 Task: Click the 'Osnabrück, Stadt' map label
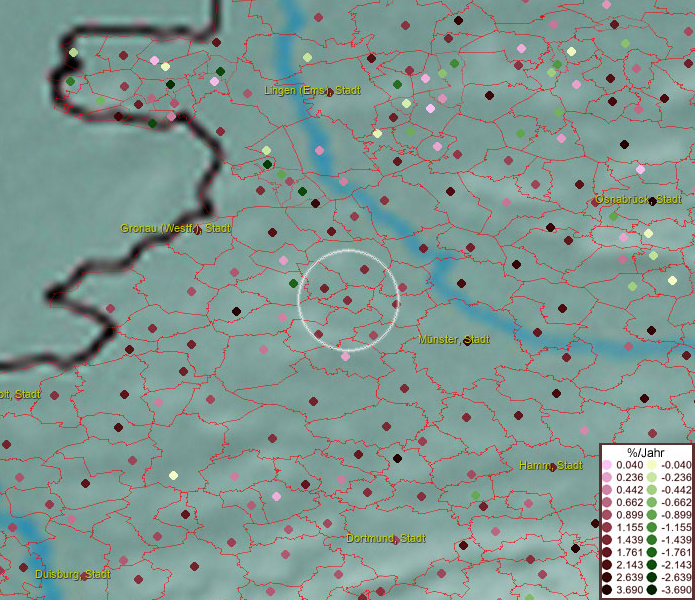(x=638, y=199)
